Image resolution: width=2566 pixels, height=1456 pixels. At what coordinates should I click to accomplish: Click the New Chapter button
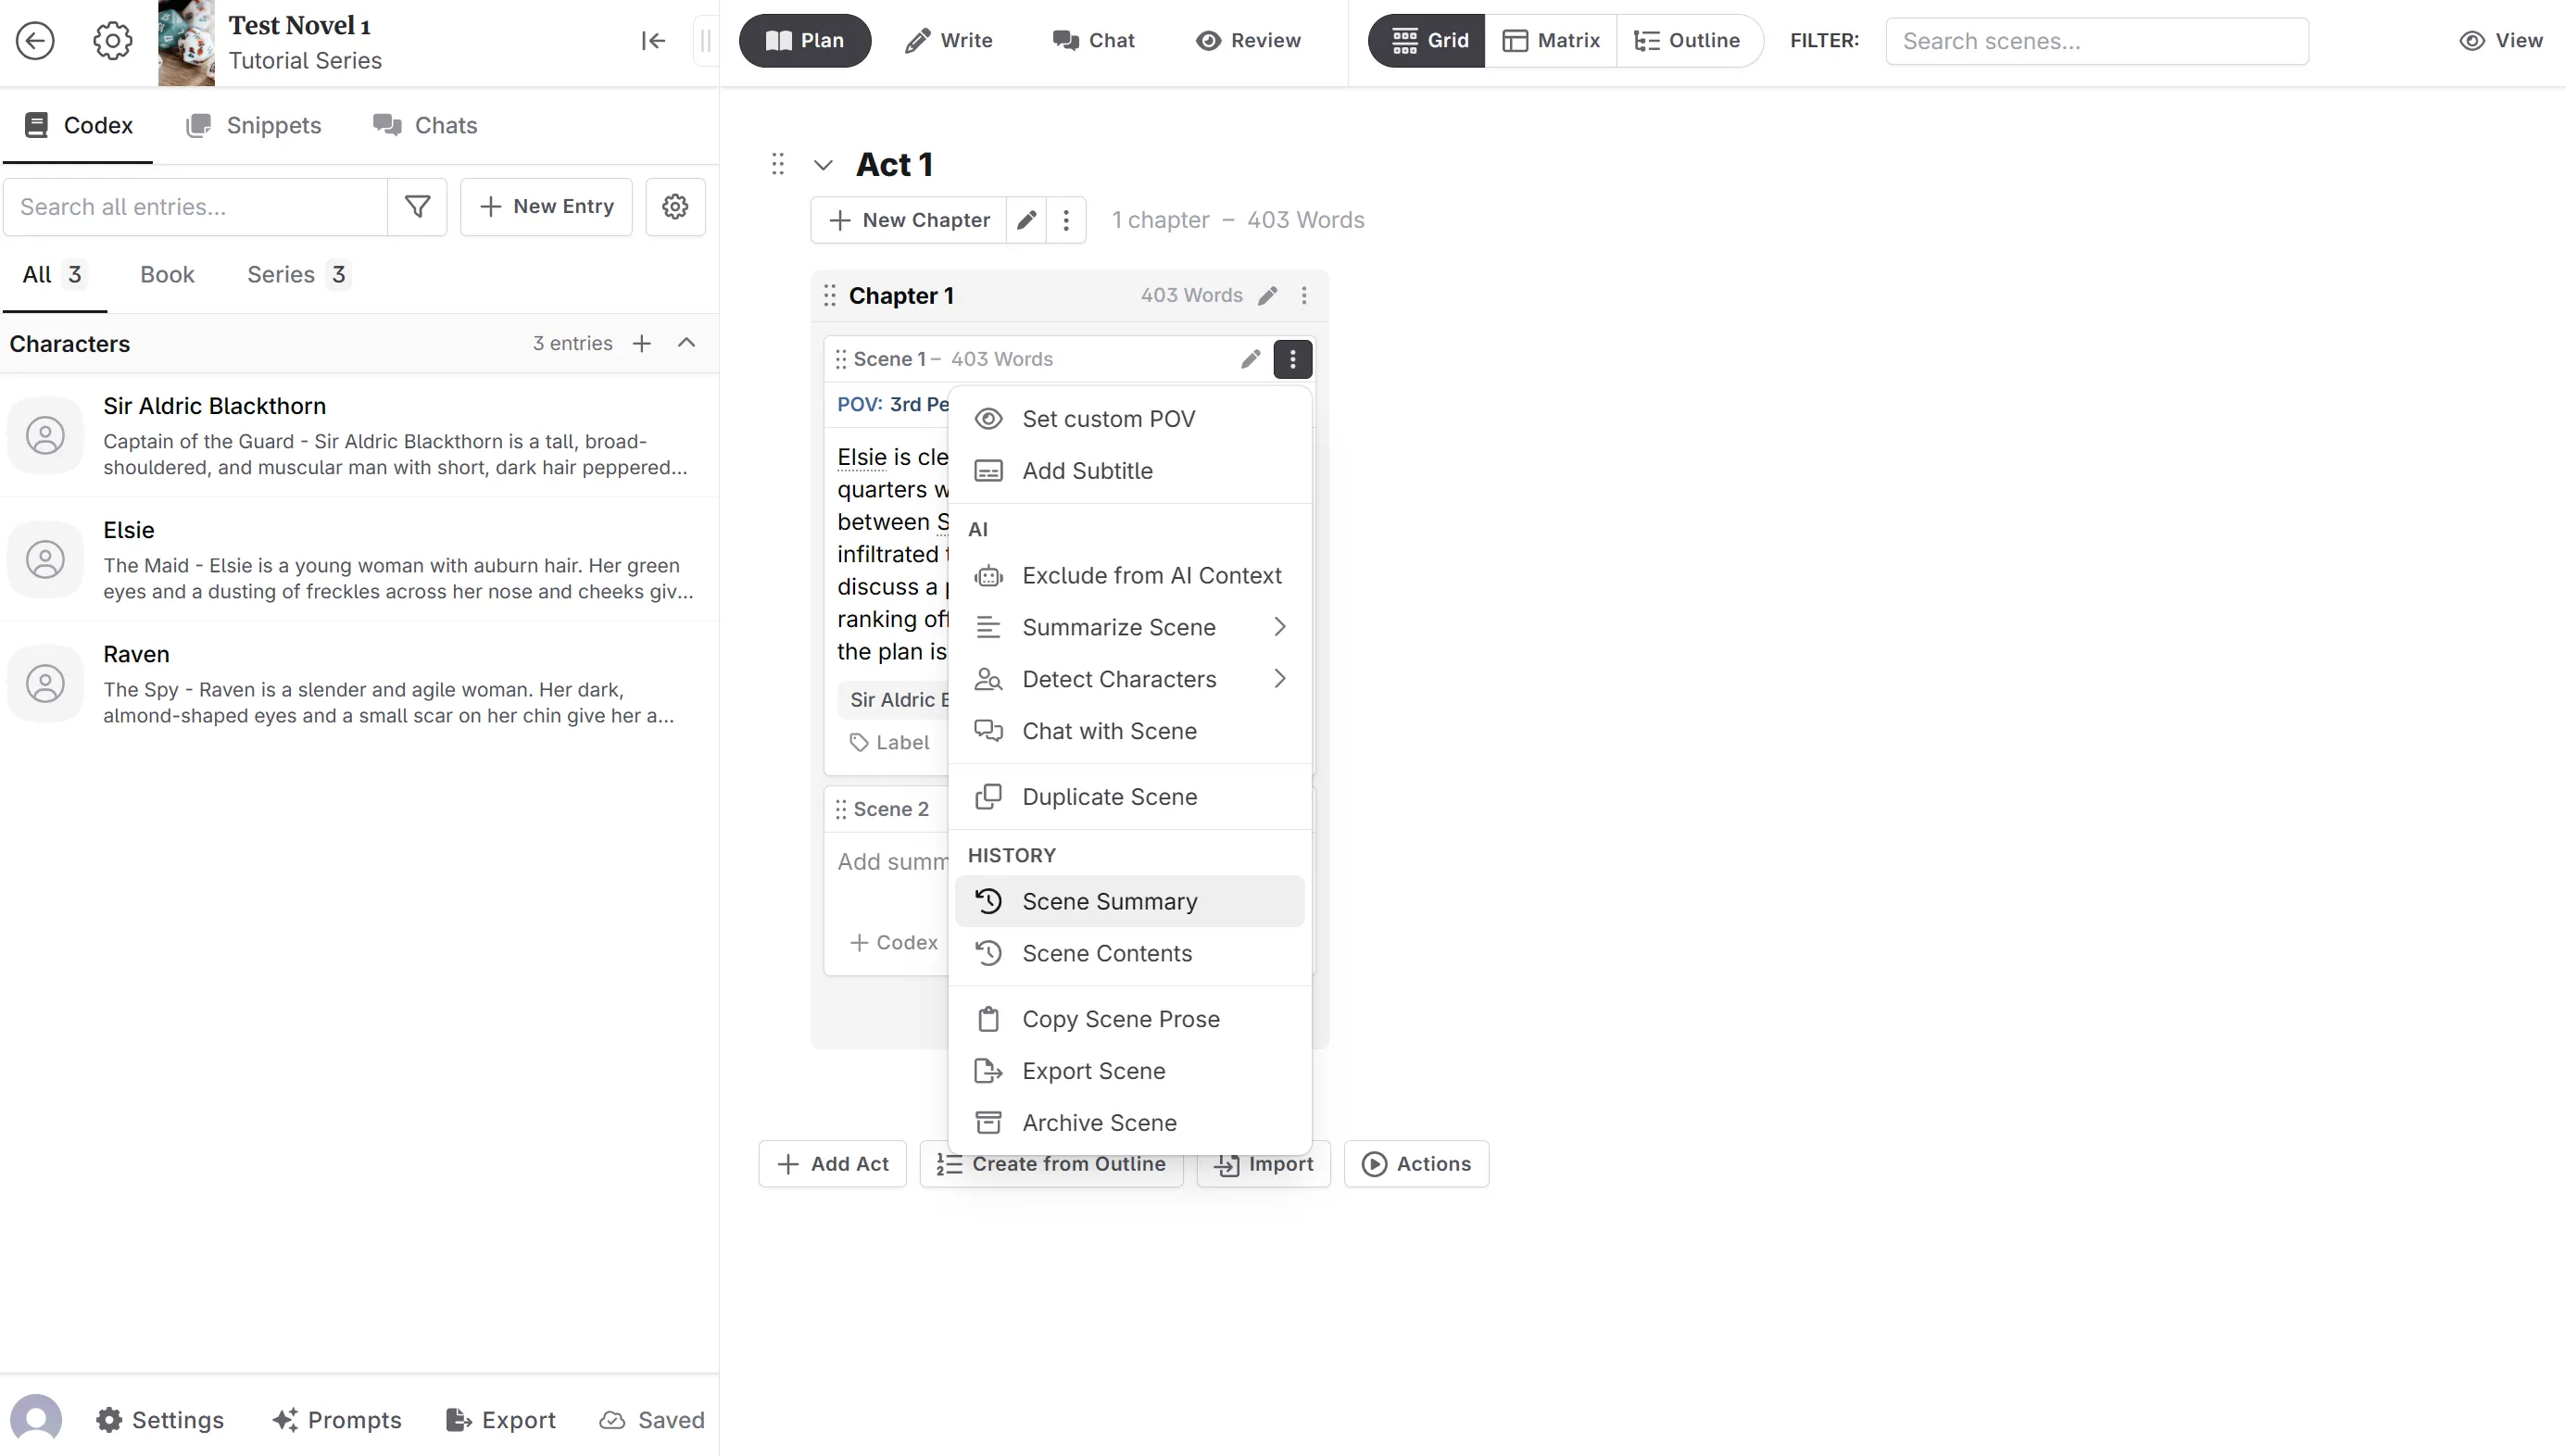pyautogui.click(x=909, y=220)
